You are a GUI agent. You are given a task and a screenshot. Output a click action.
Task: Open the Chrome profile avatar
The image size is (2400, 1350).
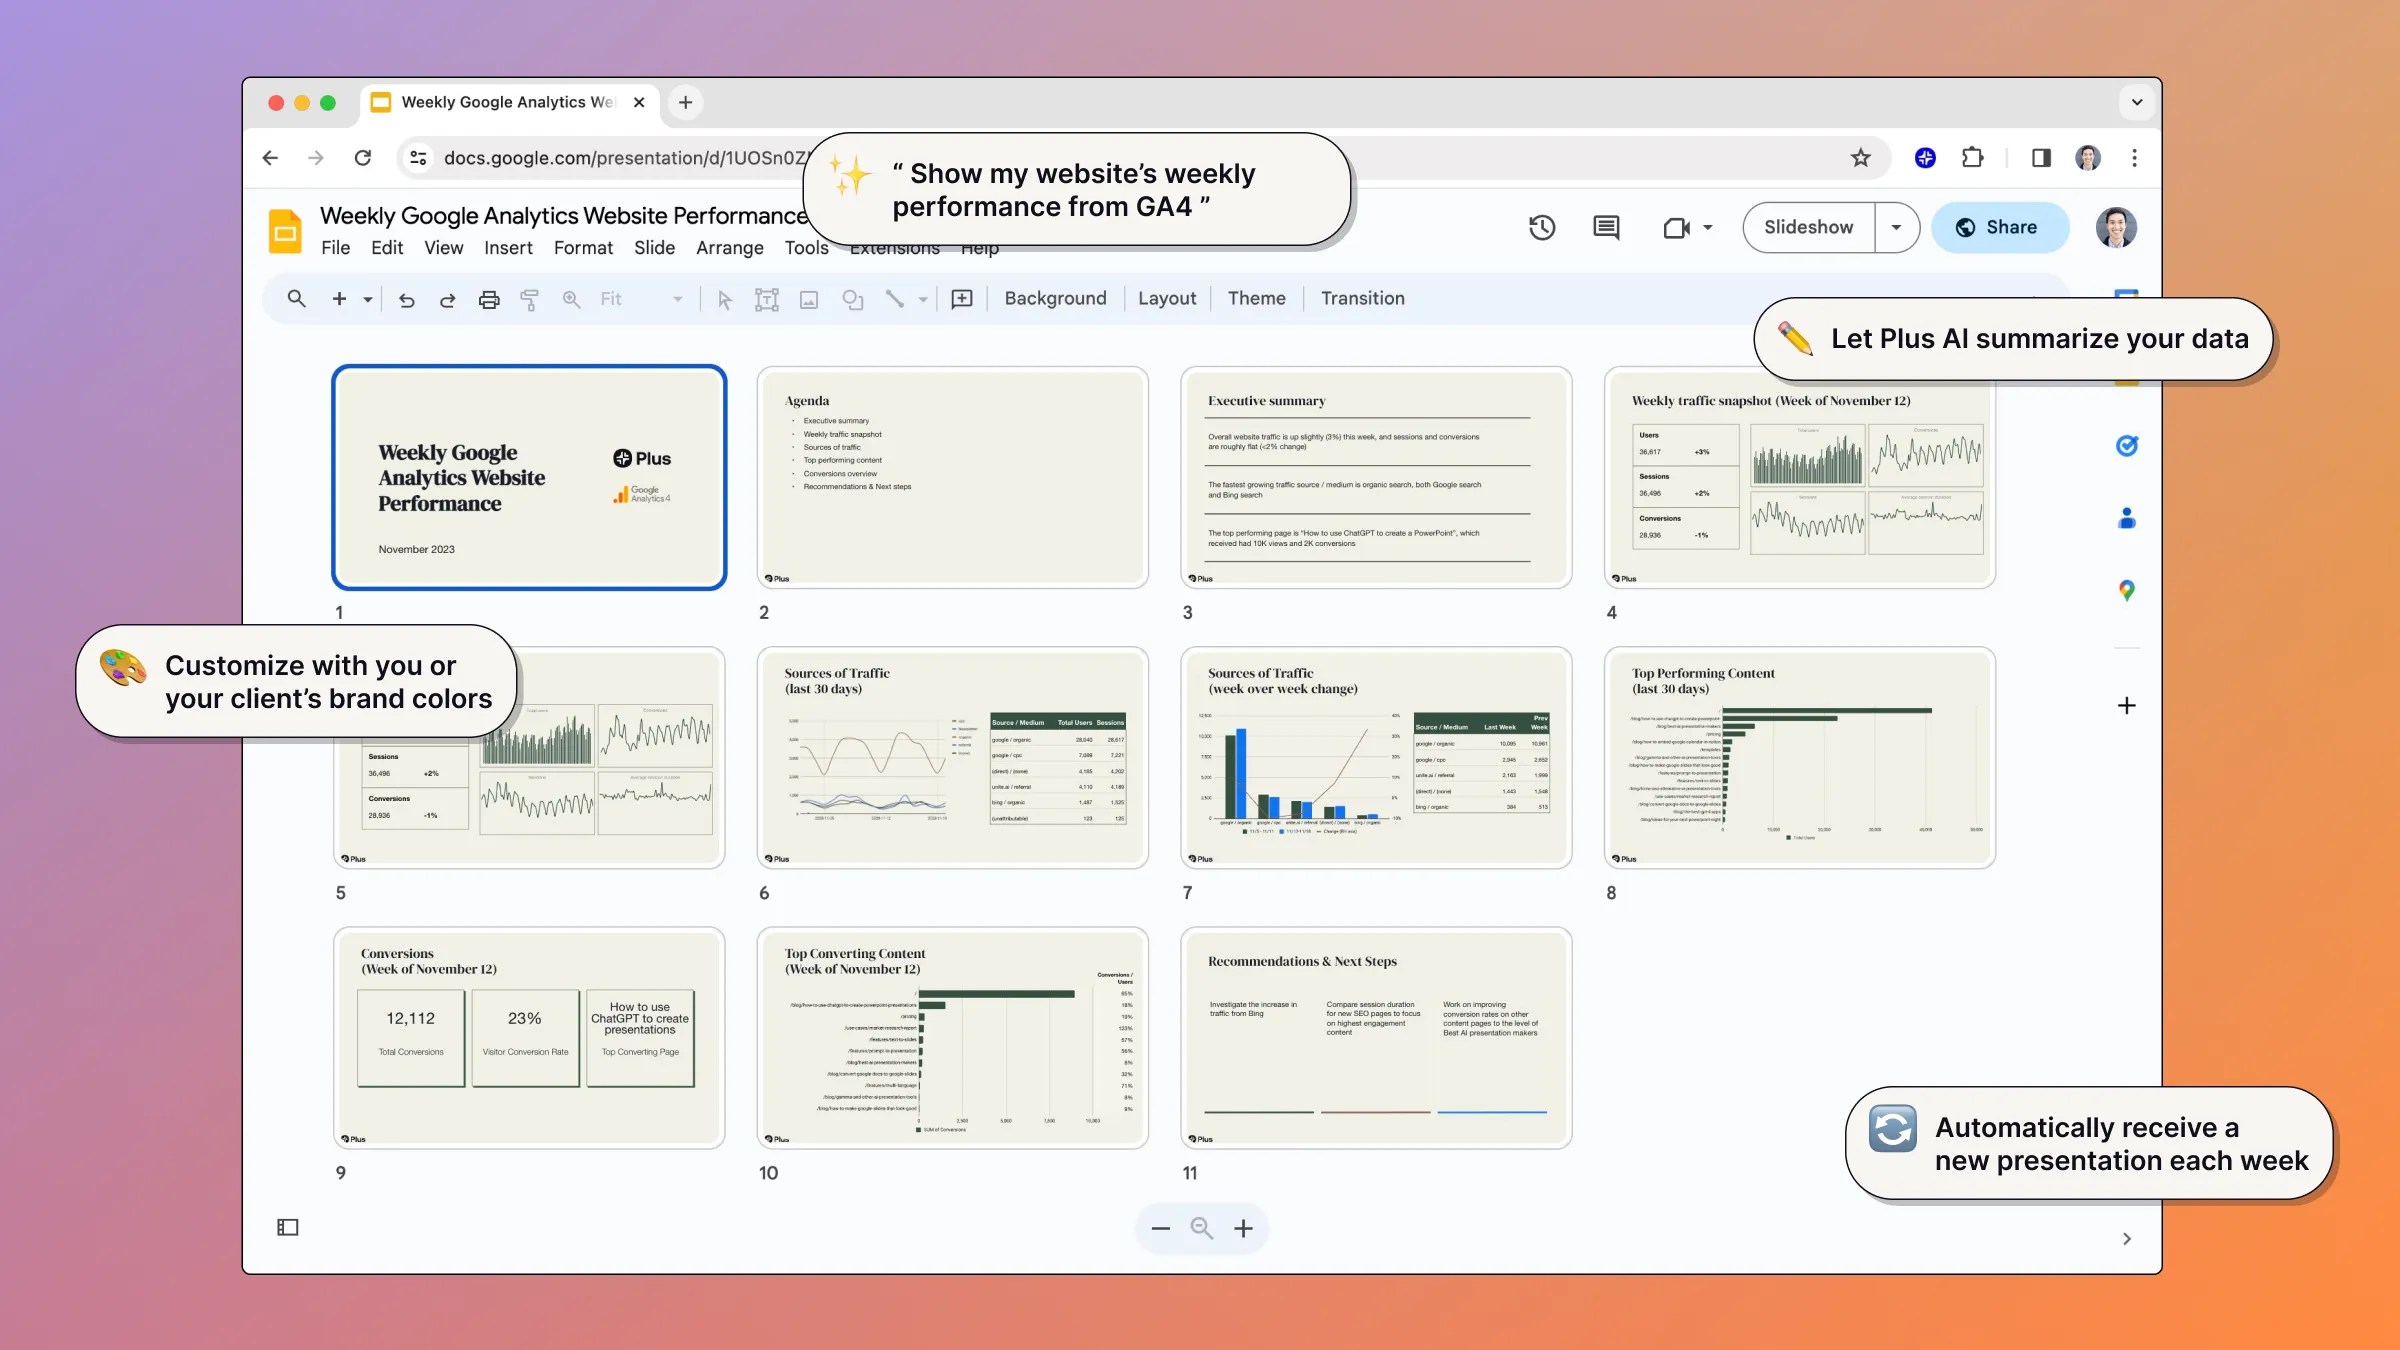[x=2088, y=158]
